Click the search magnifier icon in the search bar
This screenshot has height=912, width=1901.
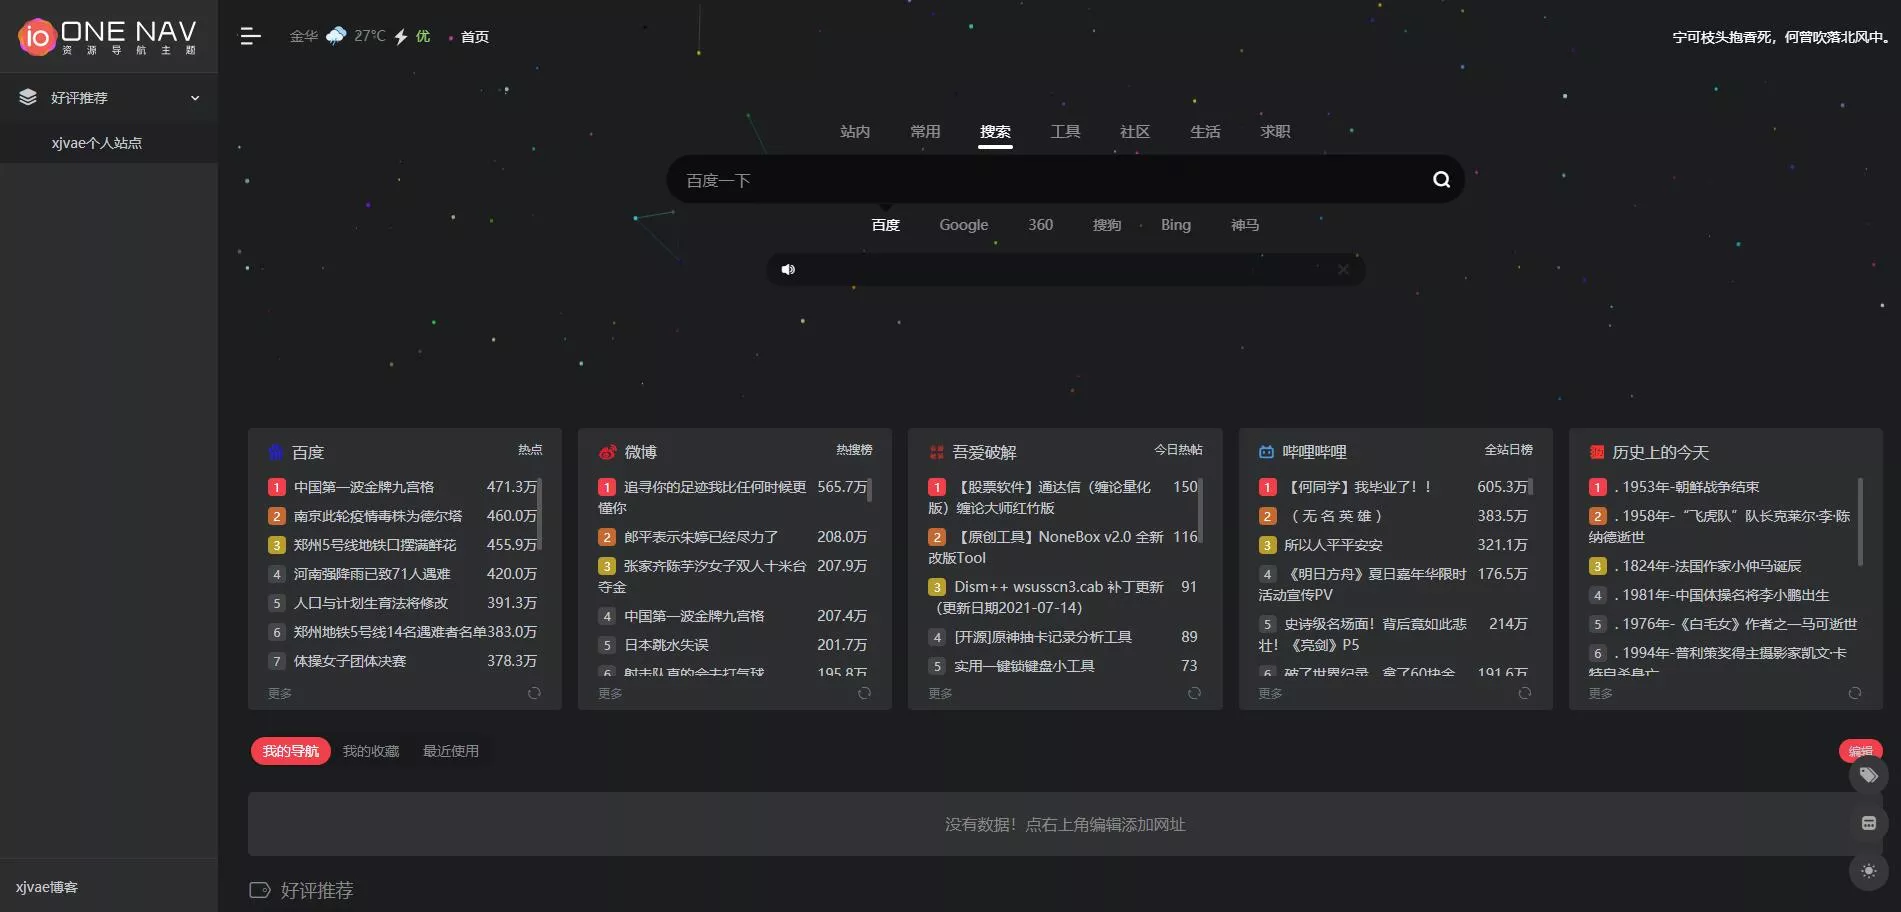tap(1441, 180)
